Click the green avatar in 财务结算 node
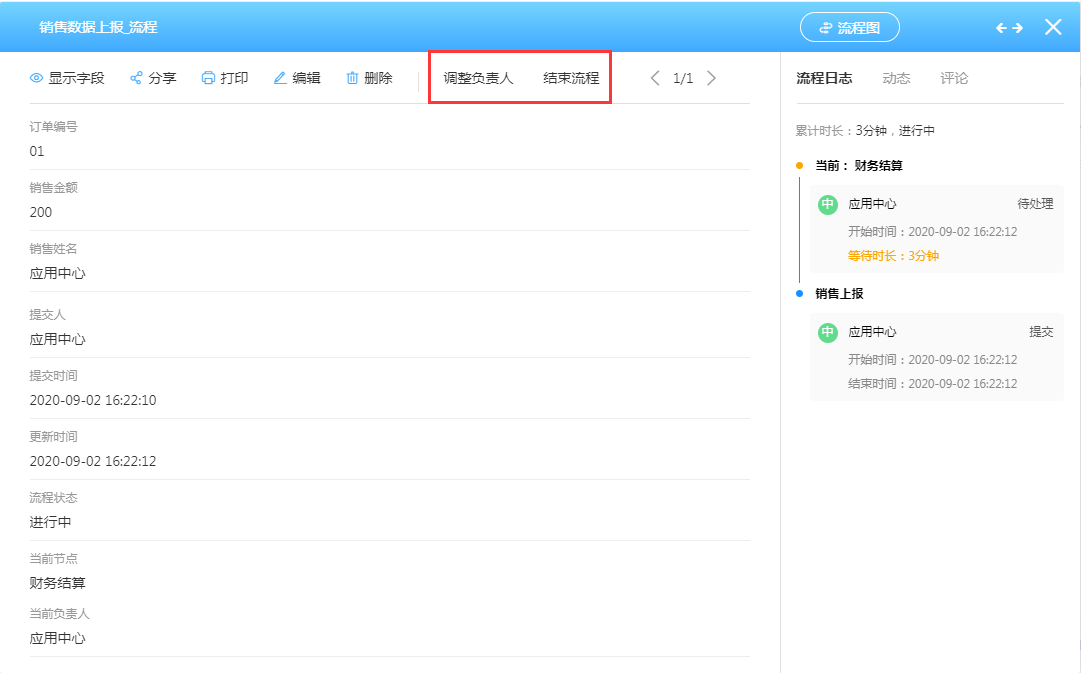1081x673 pixels. [827, 204]
